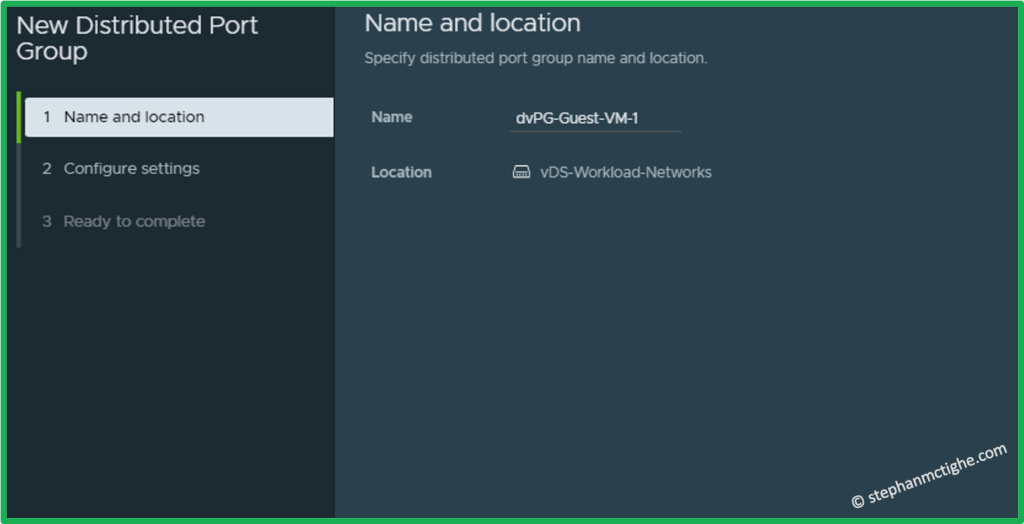Click step number 2 in the sidebar
This screenshot has height=524, width=1024.
pos(46,169)
